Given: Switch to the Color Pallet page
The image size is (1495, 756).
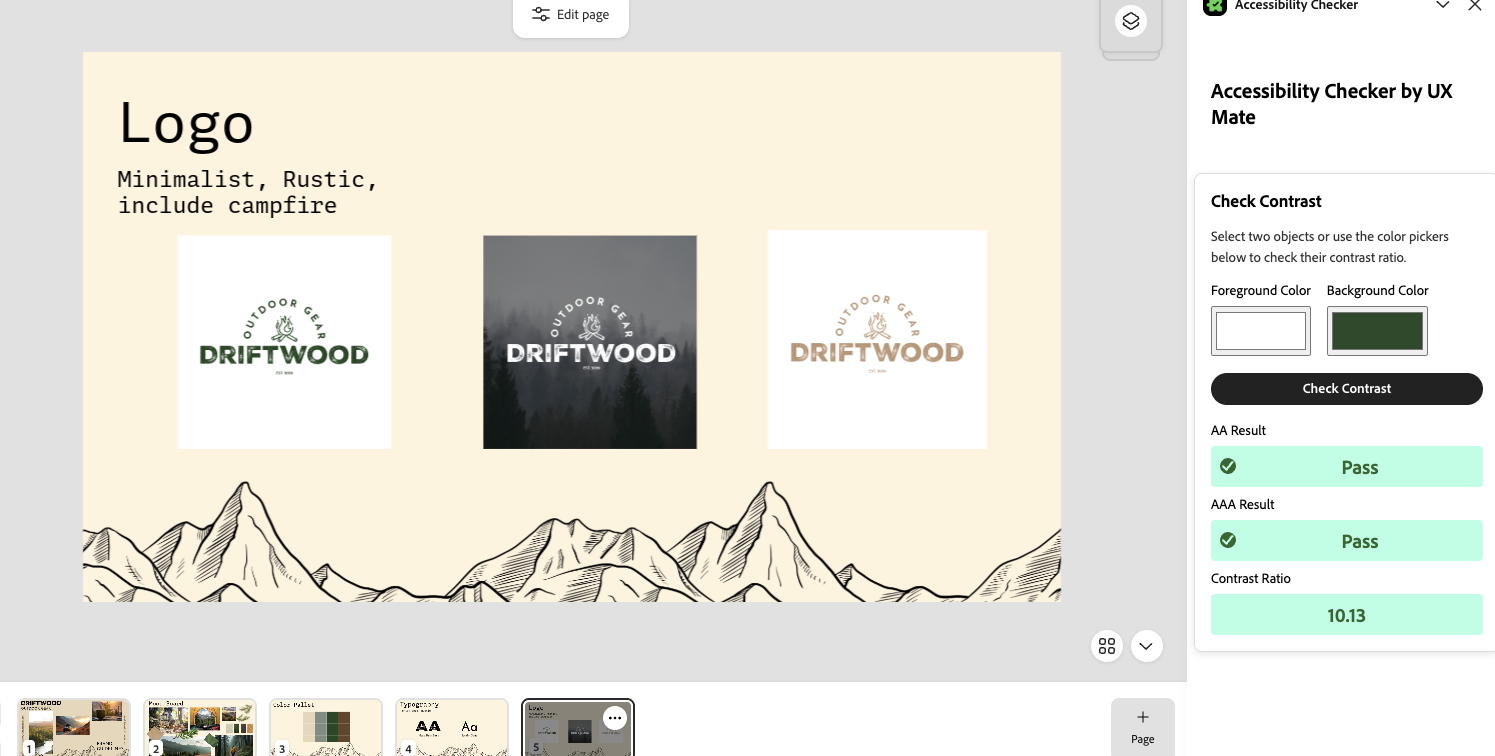Looking at the screenshot, I should 326,727.
